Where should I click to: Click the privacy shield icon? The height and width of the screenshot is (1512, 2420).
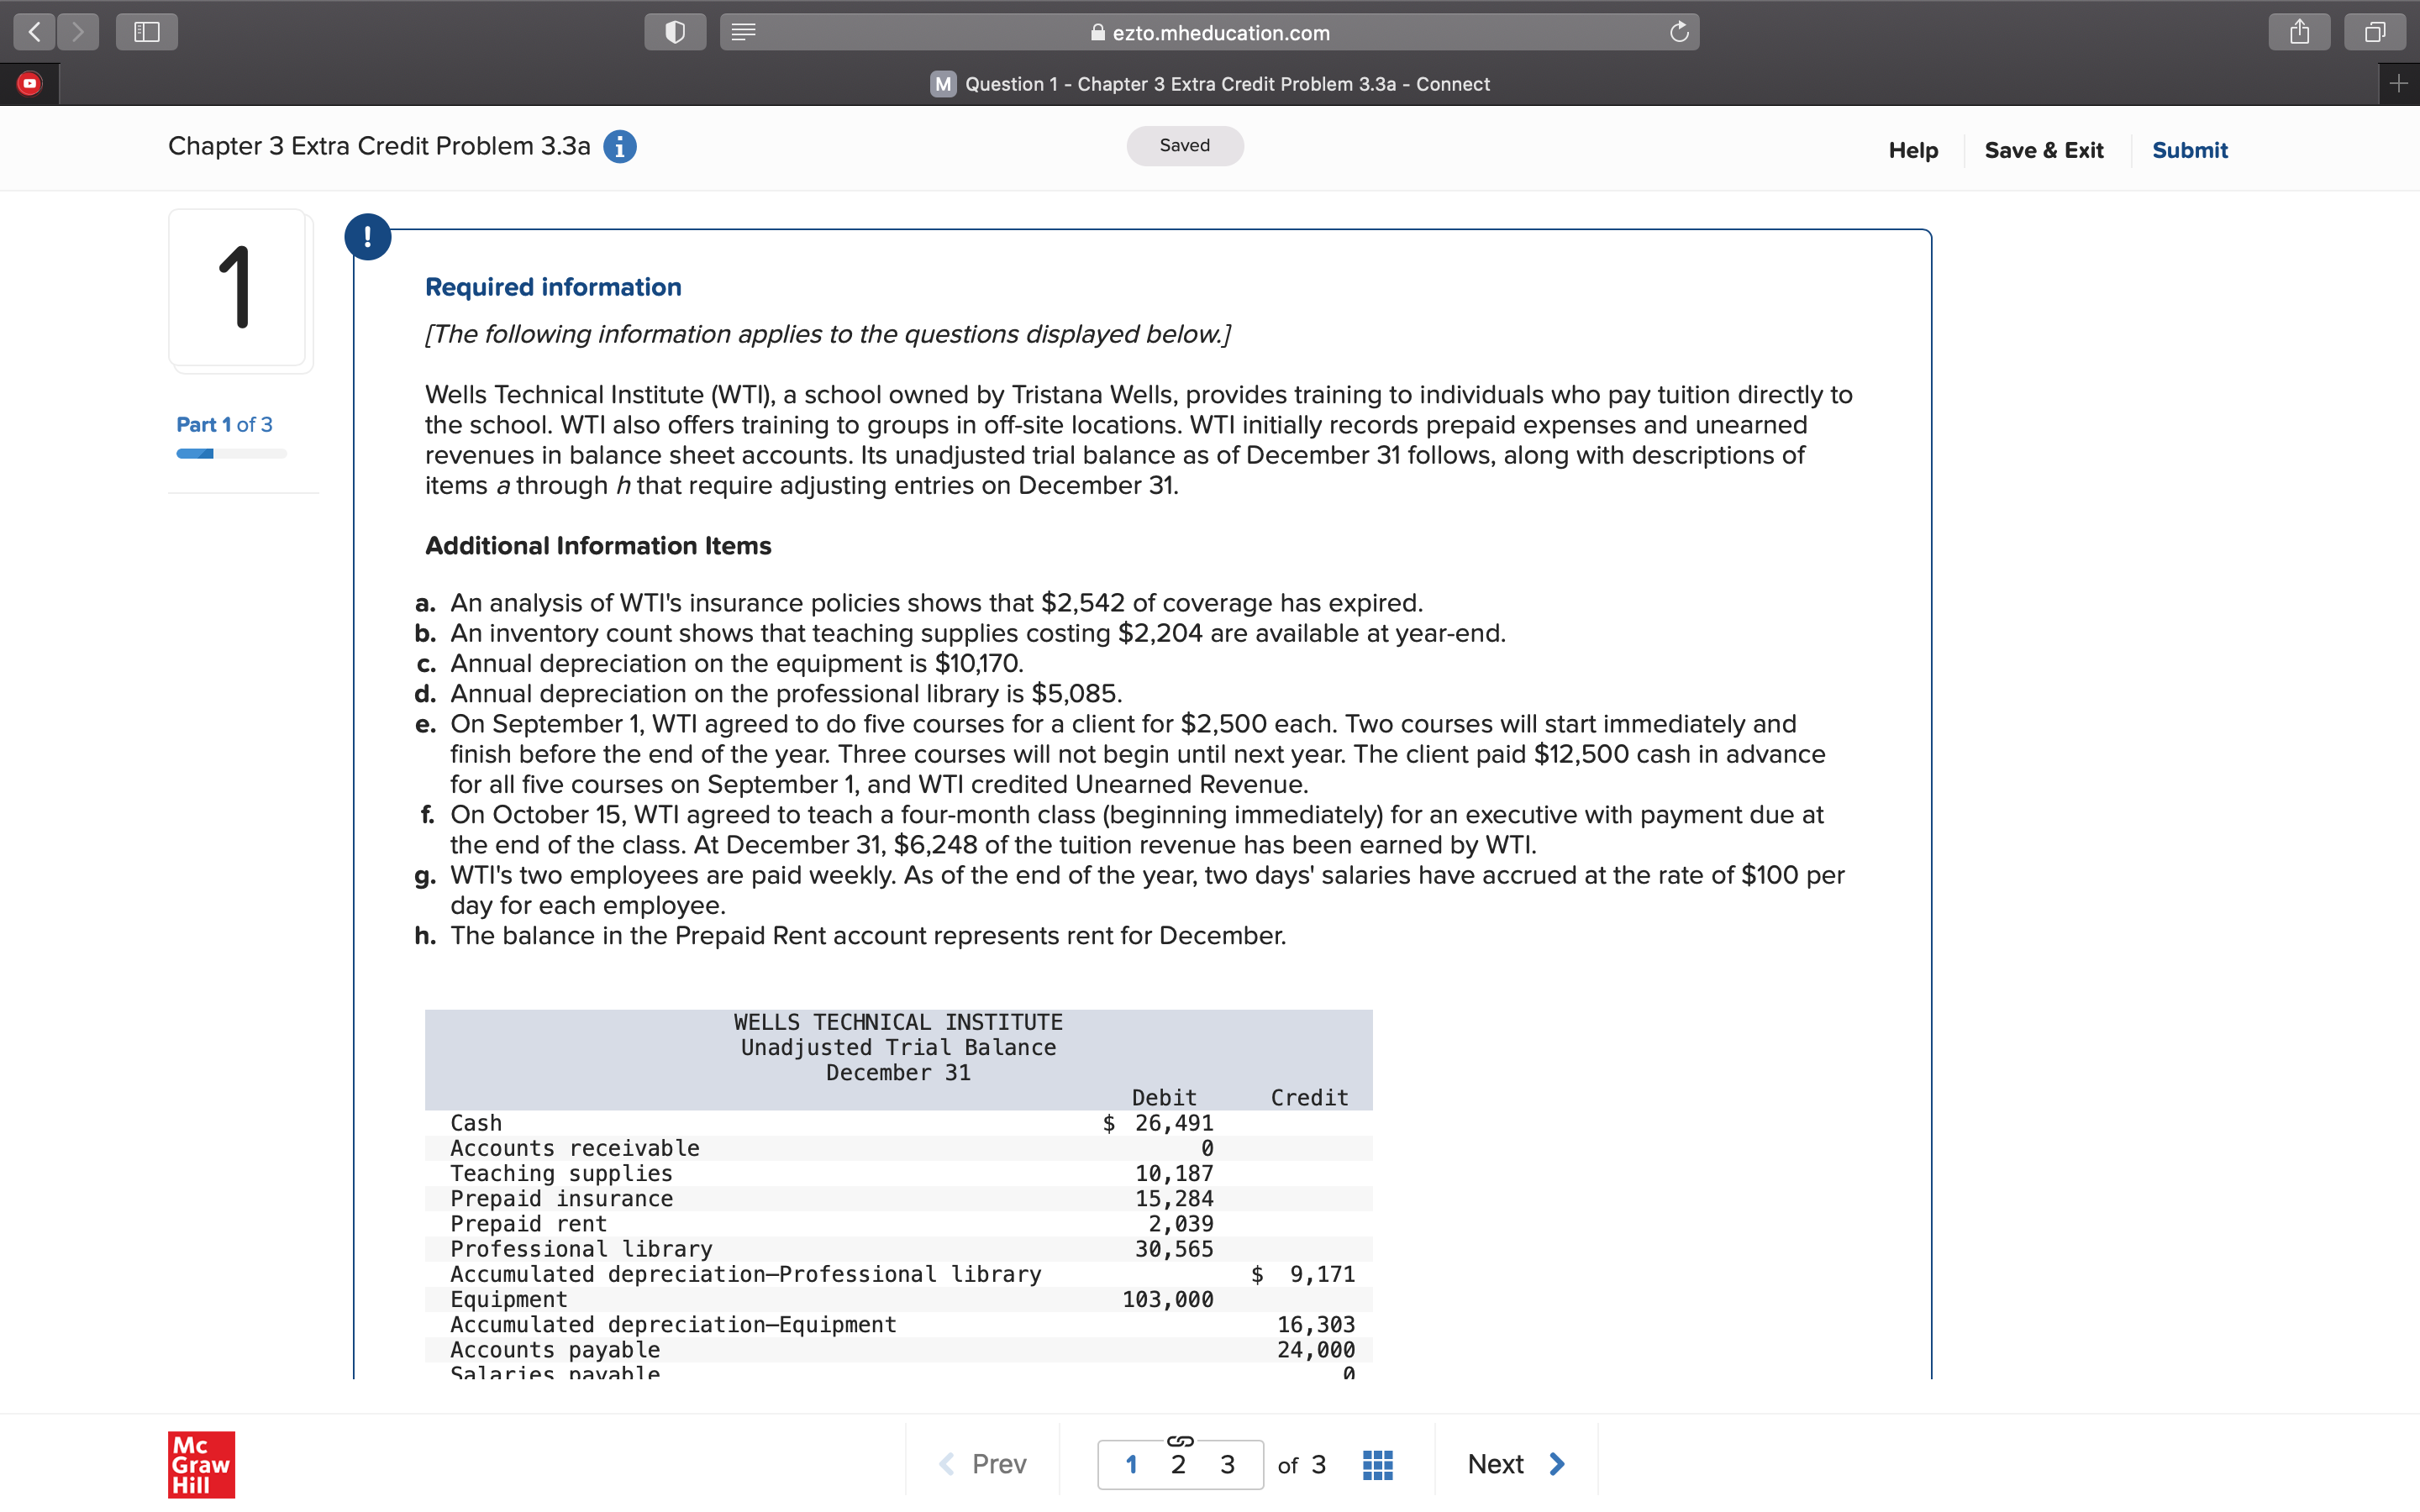coord(675,32)
